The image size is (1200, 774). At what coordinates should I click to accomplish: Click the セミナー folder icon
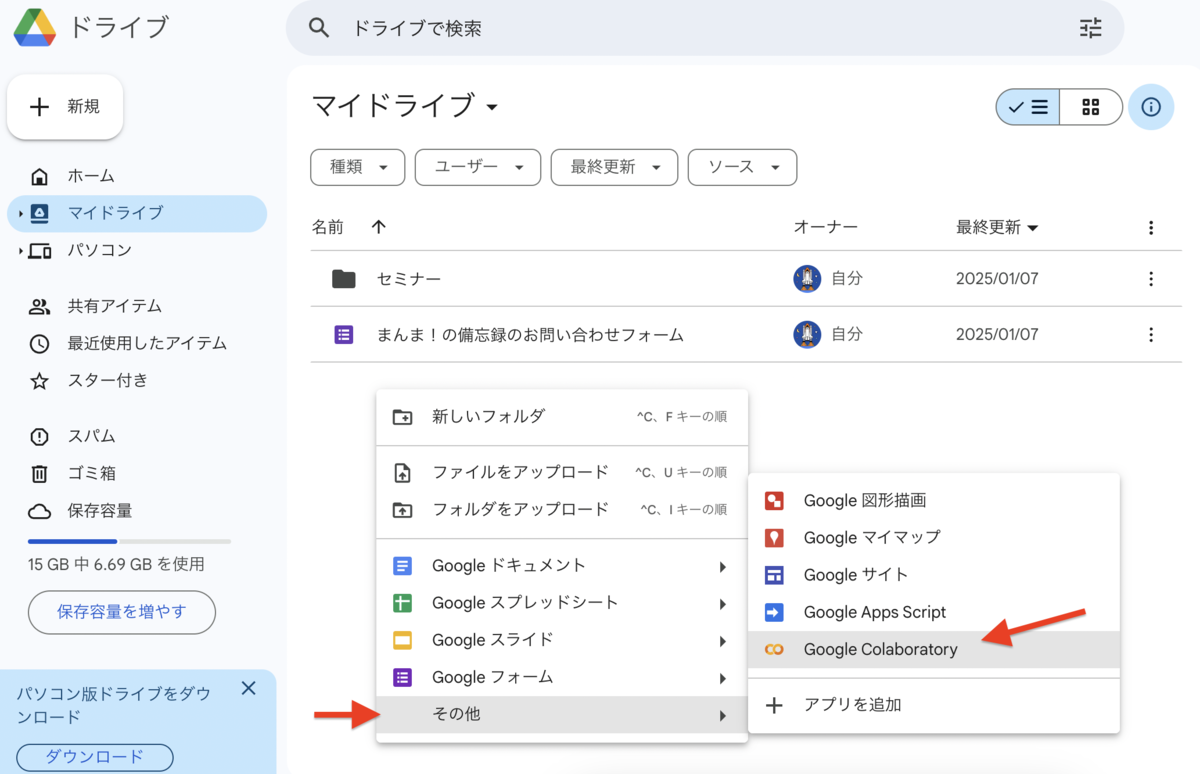pyautogui.click(x=344, y=279)
